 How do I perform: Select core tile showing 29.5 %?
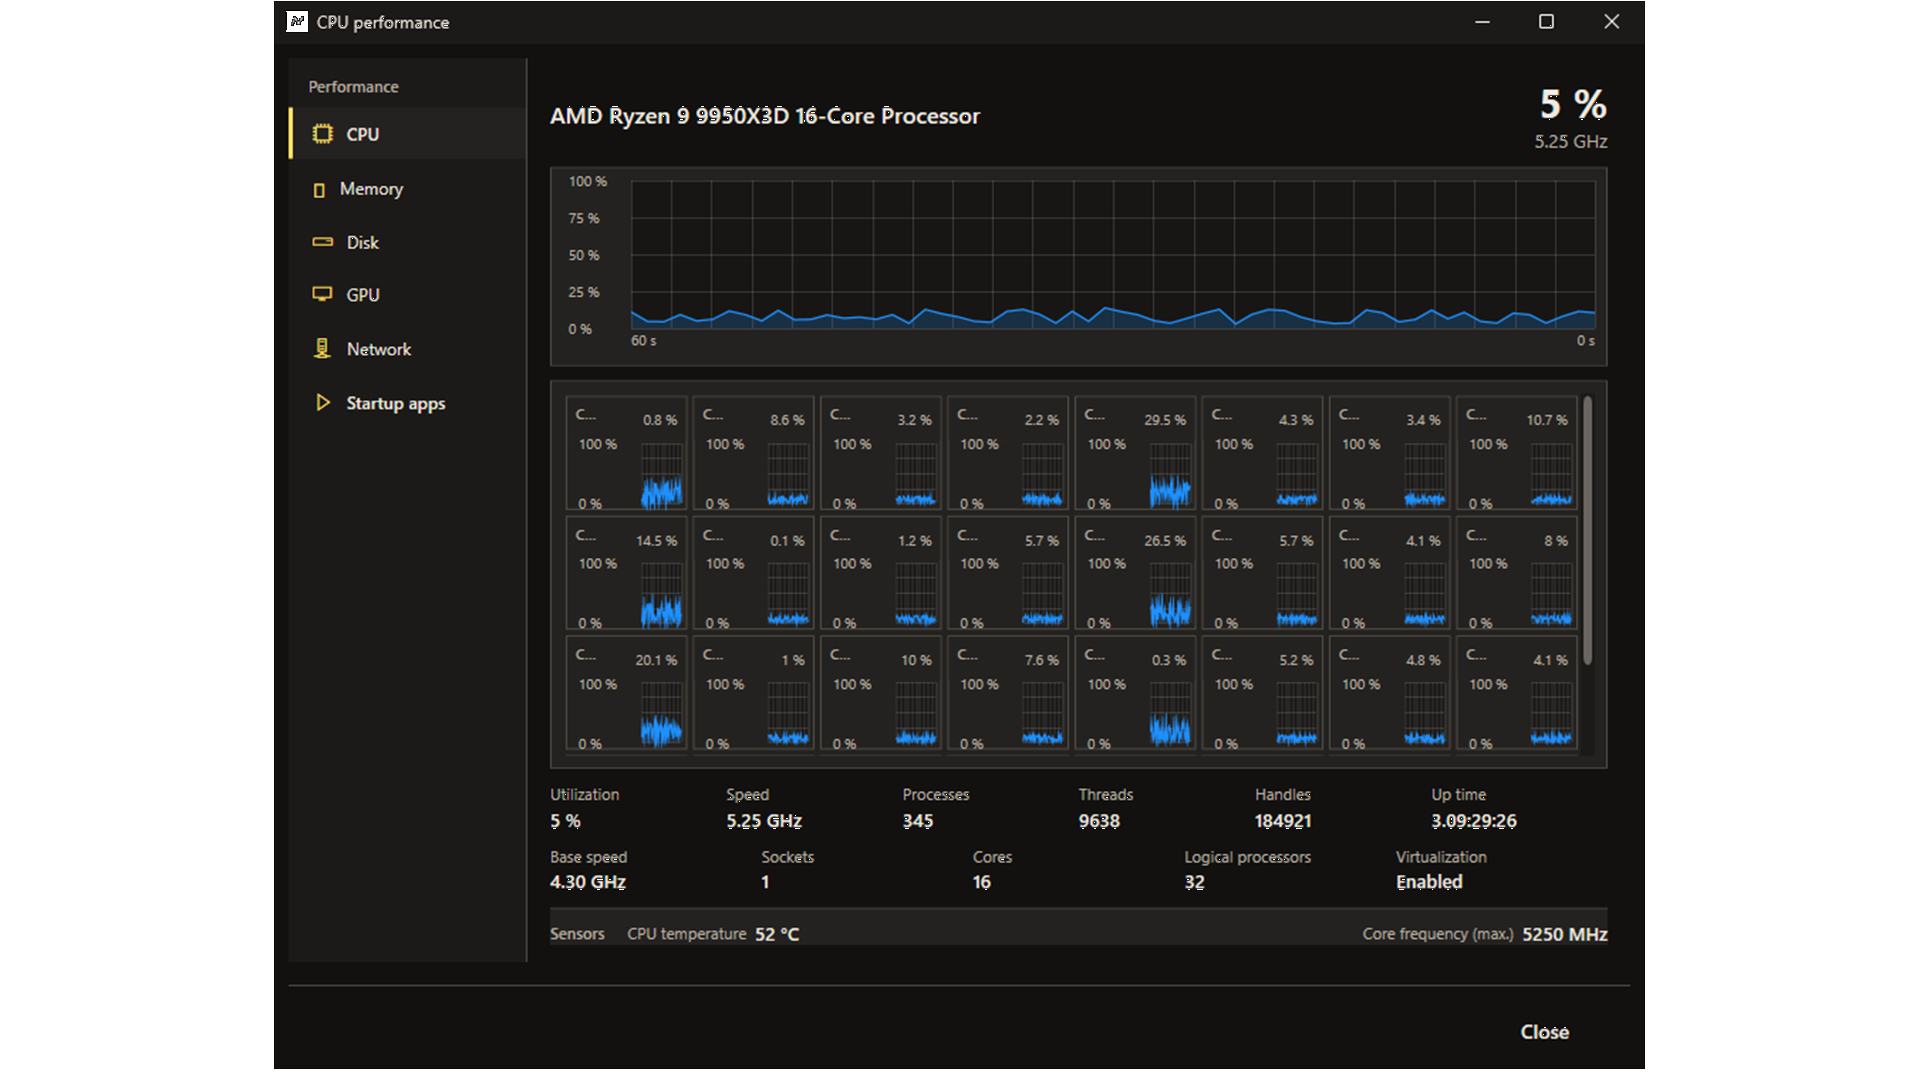coord(1135,455)
